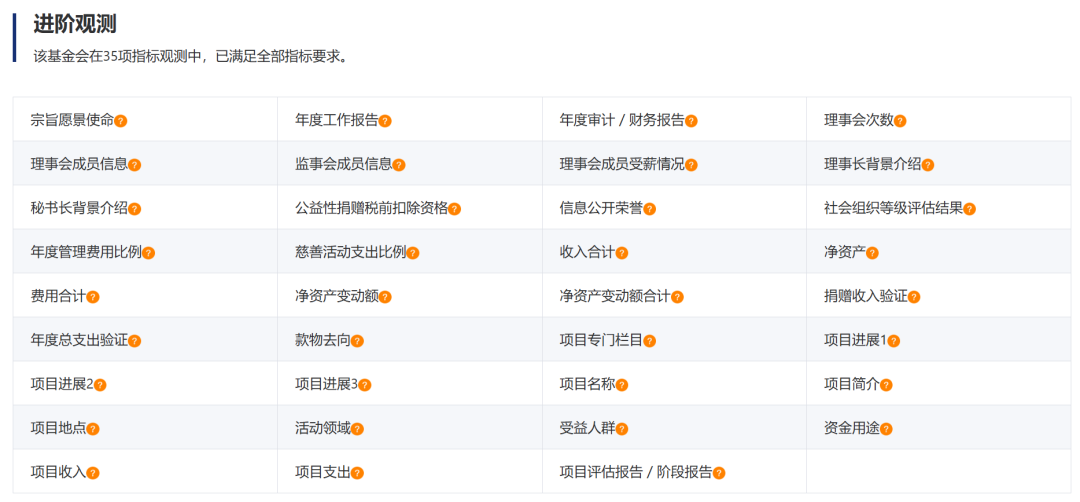Viewport: 1080px width, 502px height.
Task: Click the summary sentence mentioning 35项指标
Action: click(191, 57)
